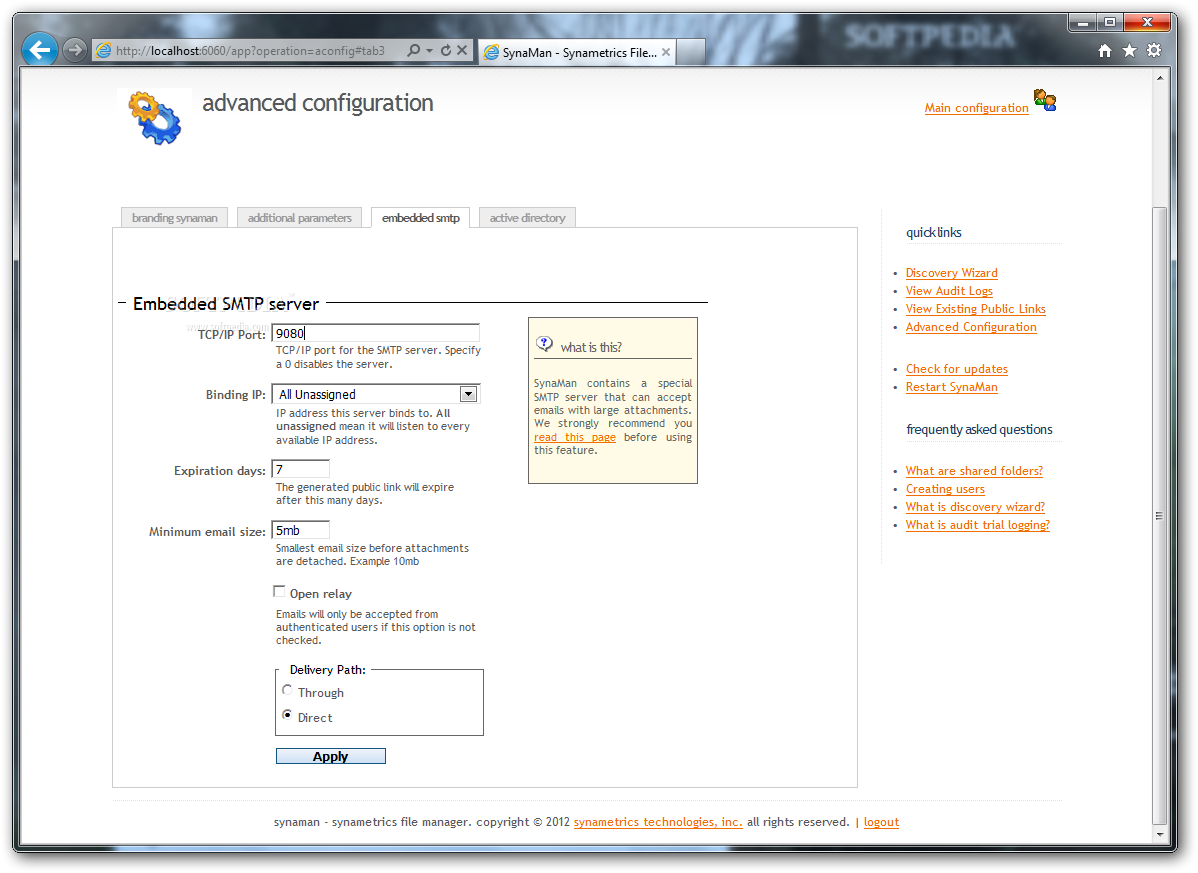Click the Minimum email size field

[x=301, y=530]
